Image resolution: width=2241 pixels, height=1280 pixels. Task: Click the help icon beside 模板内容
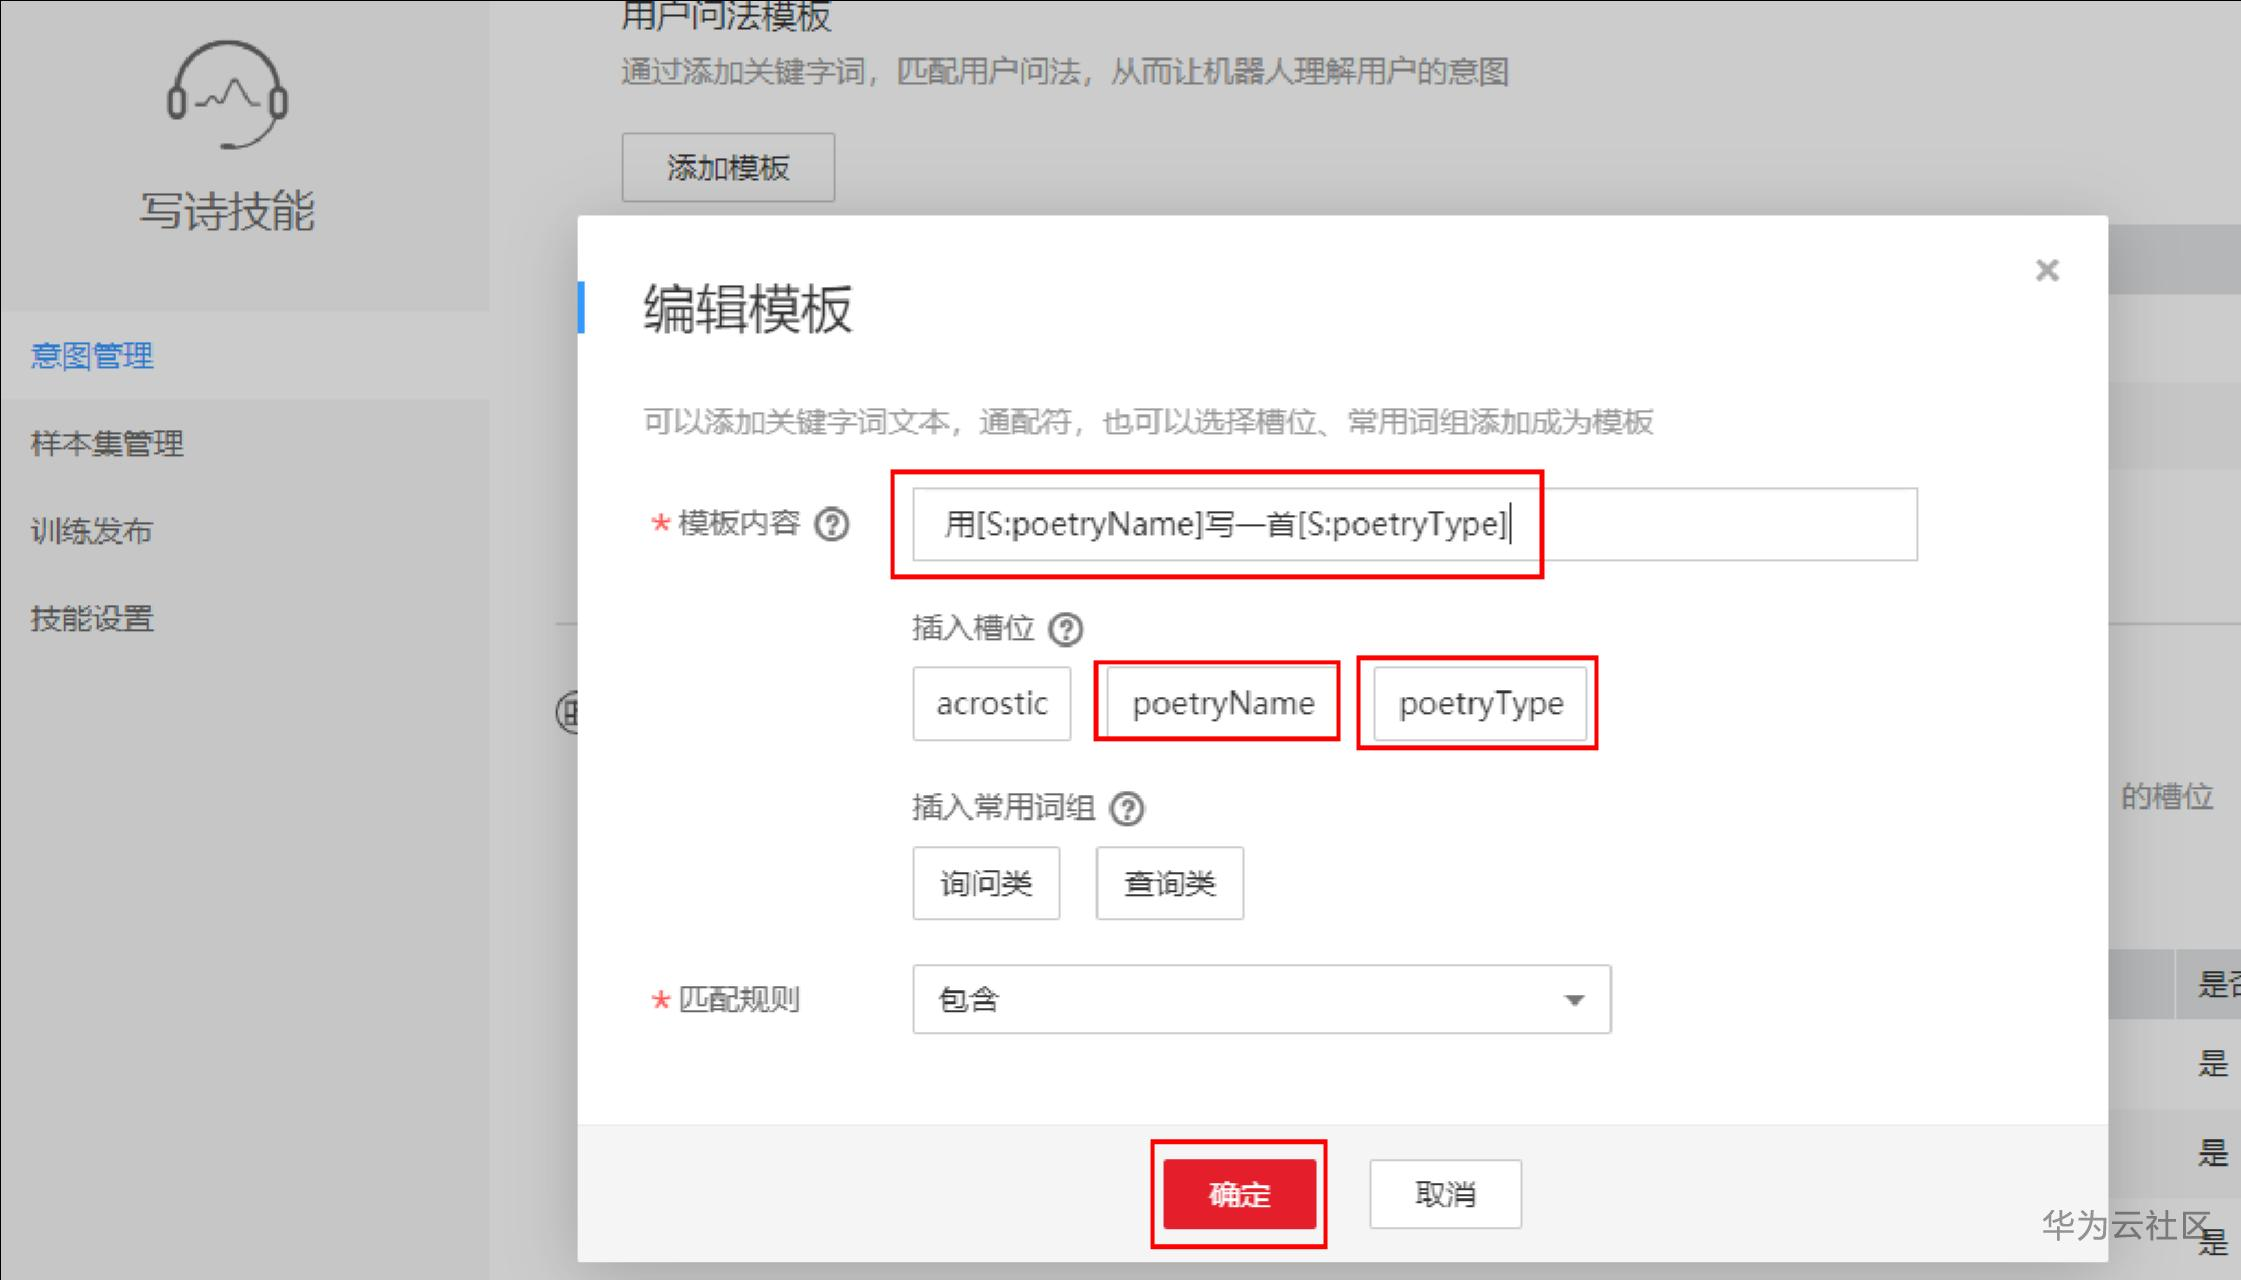[x=831, y=524]
